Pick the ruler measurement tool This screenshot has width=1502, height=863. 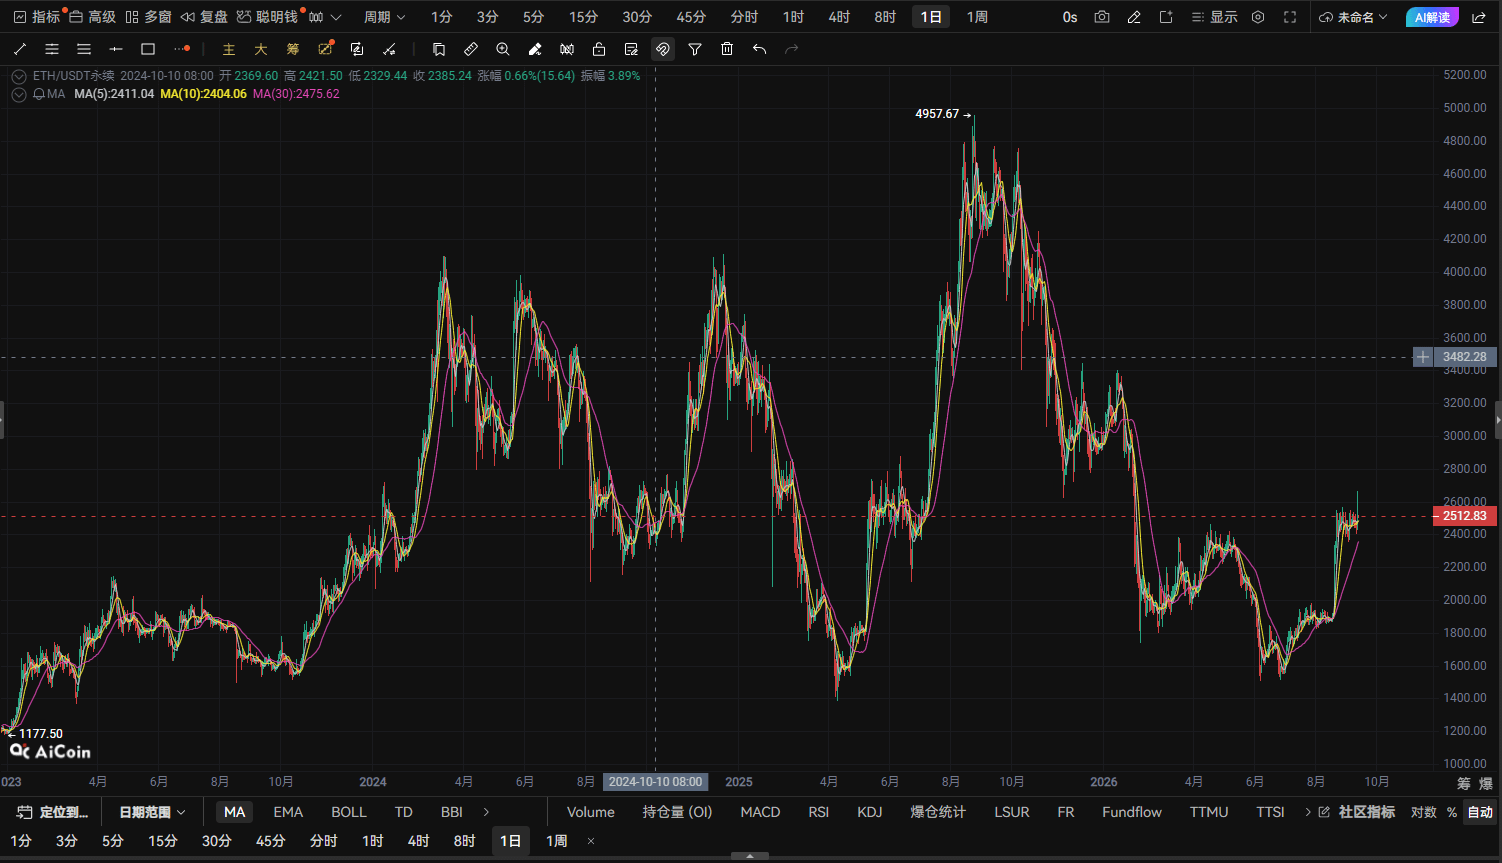click(x=471, y=49)
